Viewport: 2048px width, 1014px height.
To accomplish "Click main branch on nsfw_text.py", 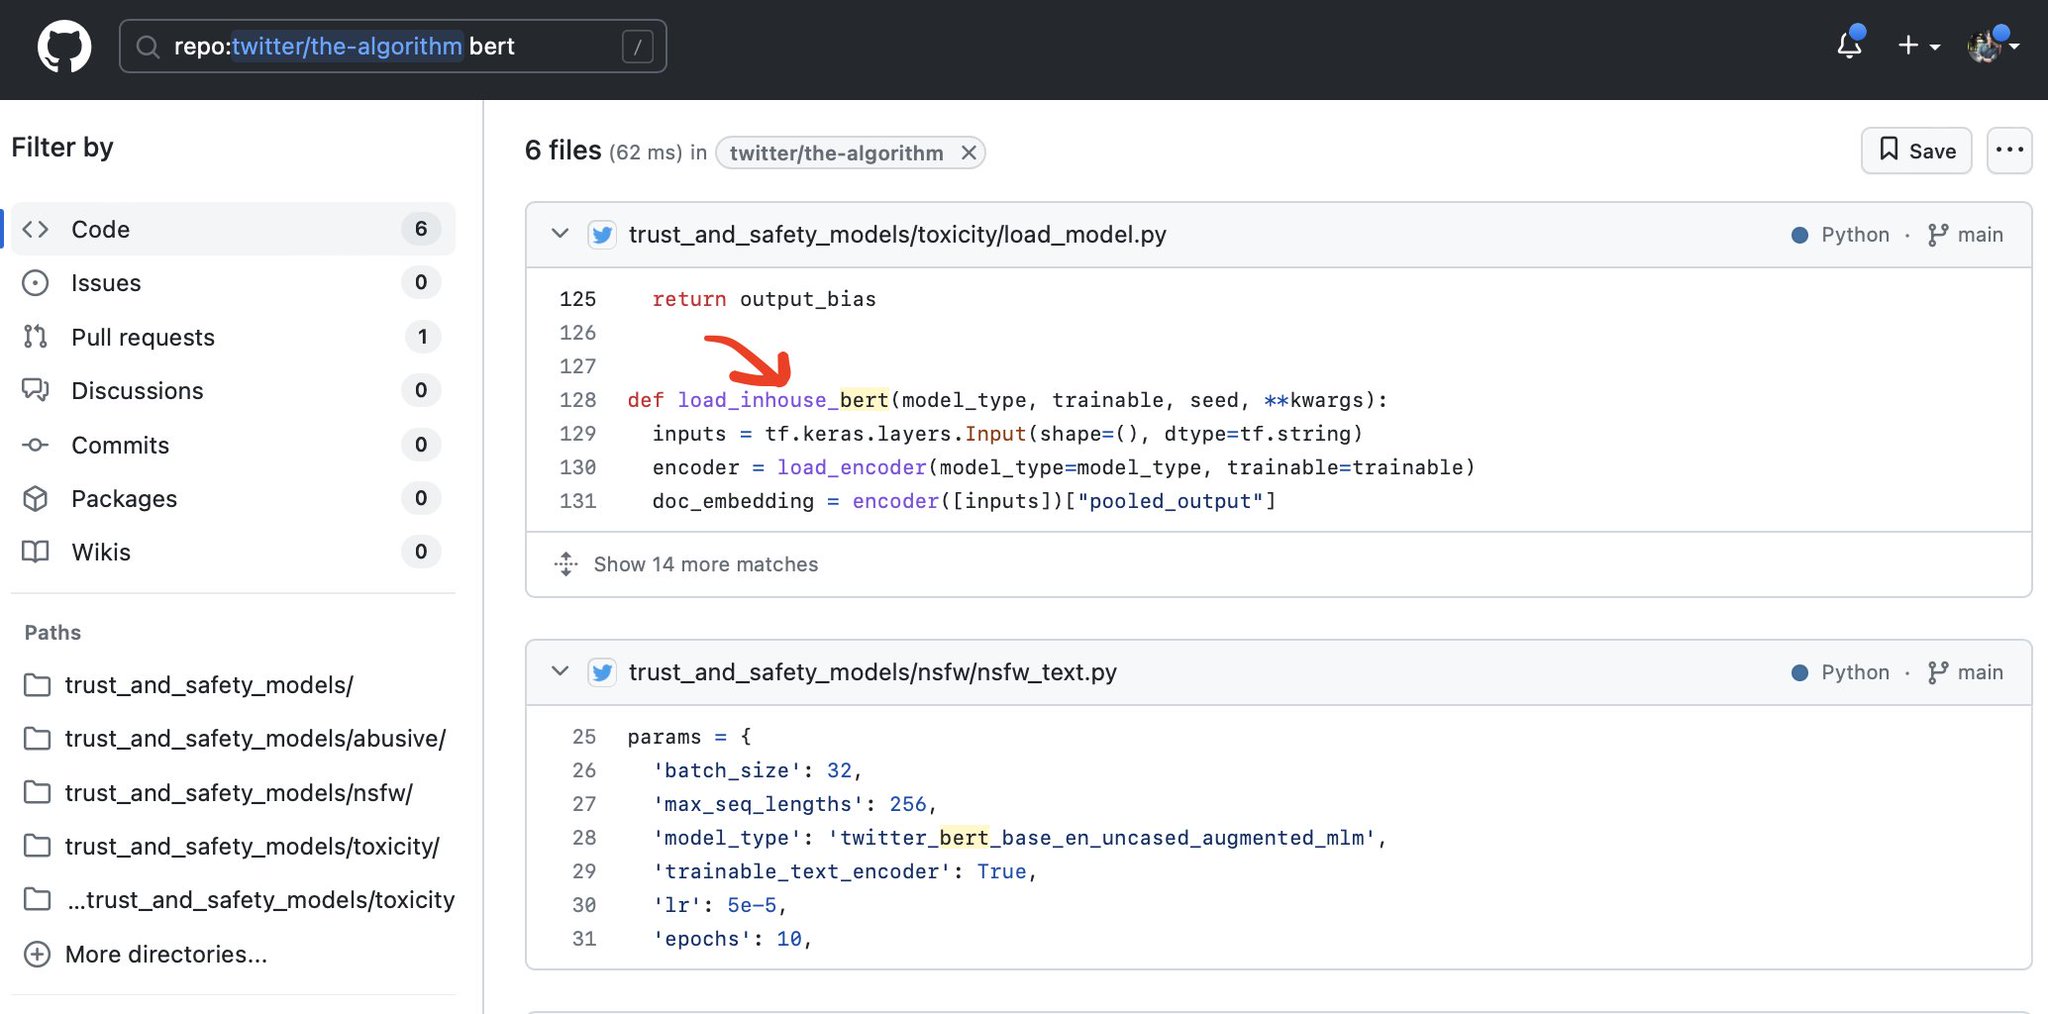I will tap(1965, 673).
